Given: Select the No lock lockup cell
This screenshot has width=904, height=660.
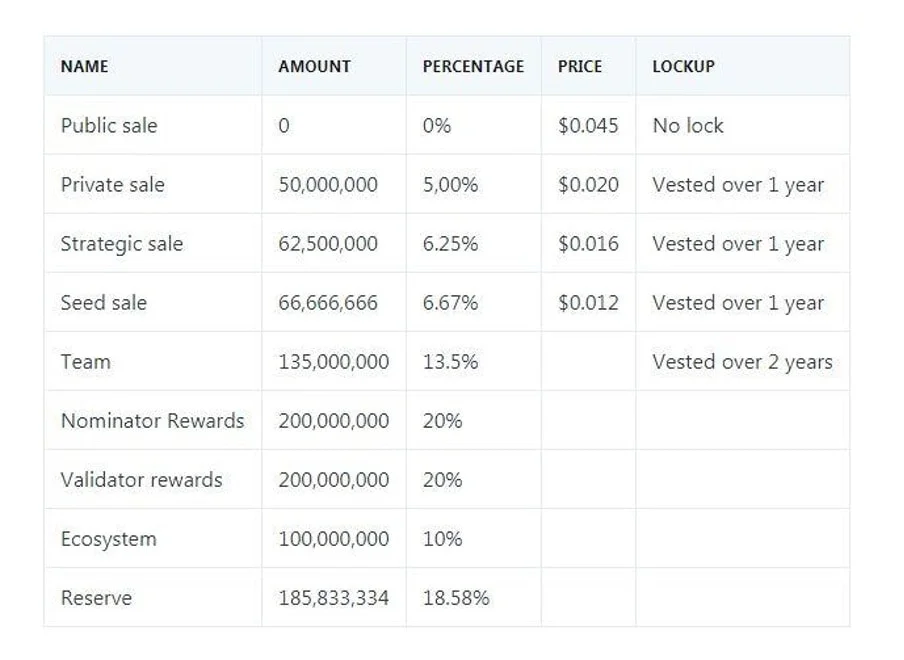Looking at the screenshot, I should tap(687, 125).
